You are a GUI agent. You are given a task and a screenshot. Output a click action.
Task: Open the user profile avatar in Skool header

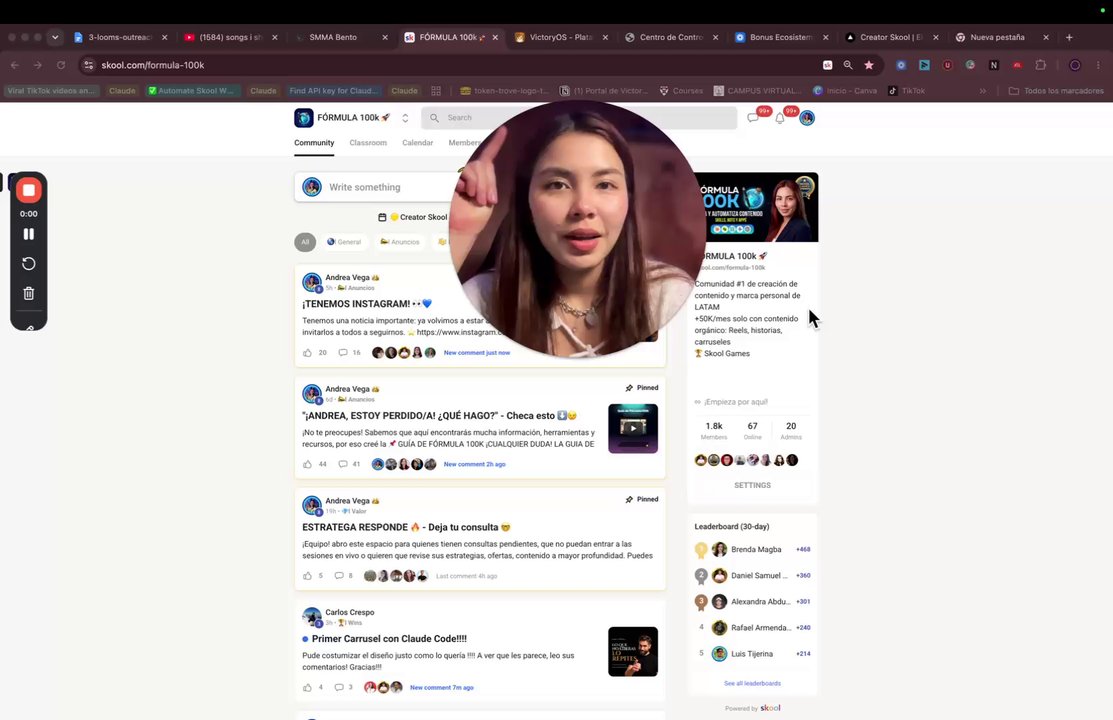tap(807, 118)
